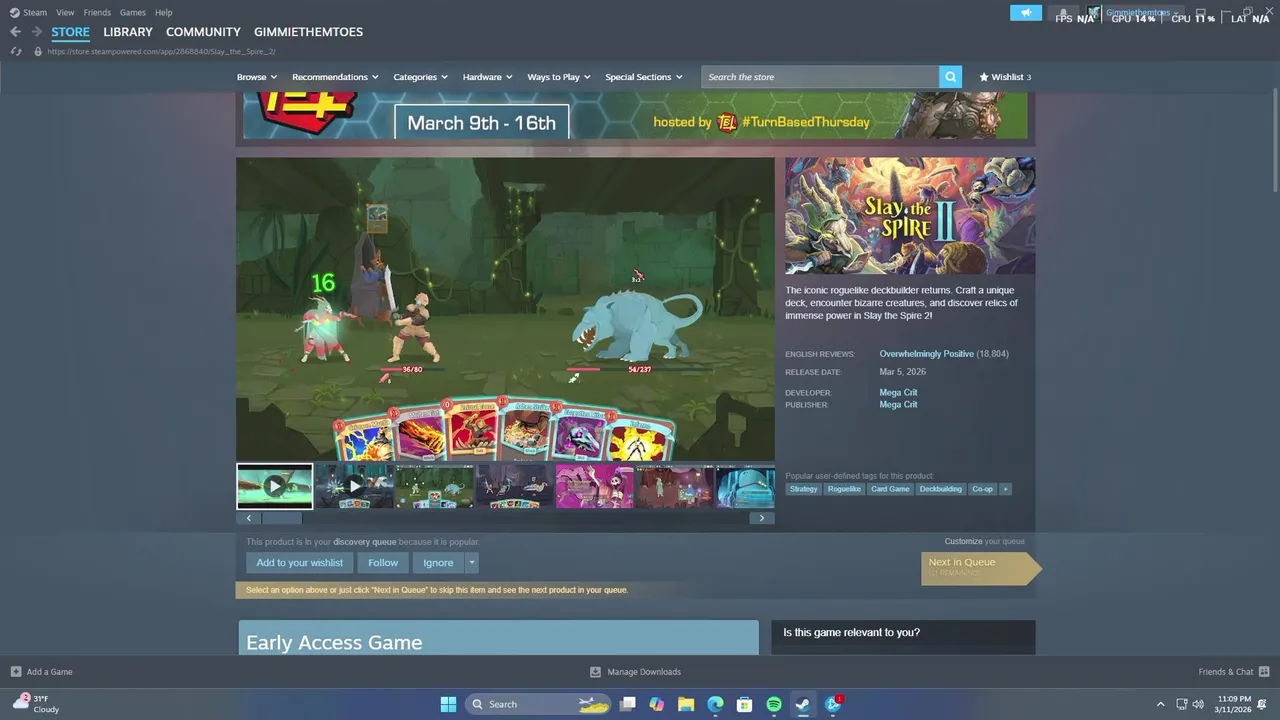Open Manage Downloads
Screen dimensions: 1280x720
(x=635, y=672)
